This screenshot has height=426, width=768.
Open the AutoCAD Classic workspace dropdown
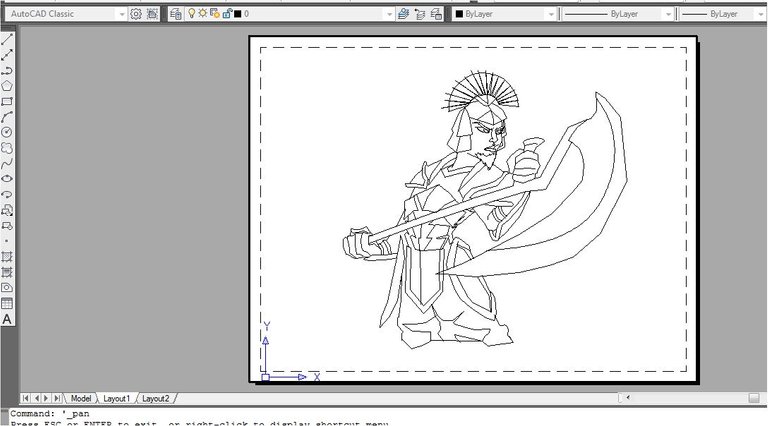122,14
